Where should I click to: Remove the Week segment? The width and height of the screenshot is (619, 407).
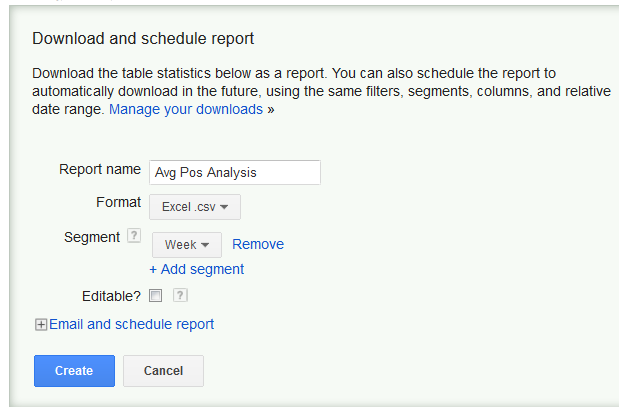(258, 244)
